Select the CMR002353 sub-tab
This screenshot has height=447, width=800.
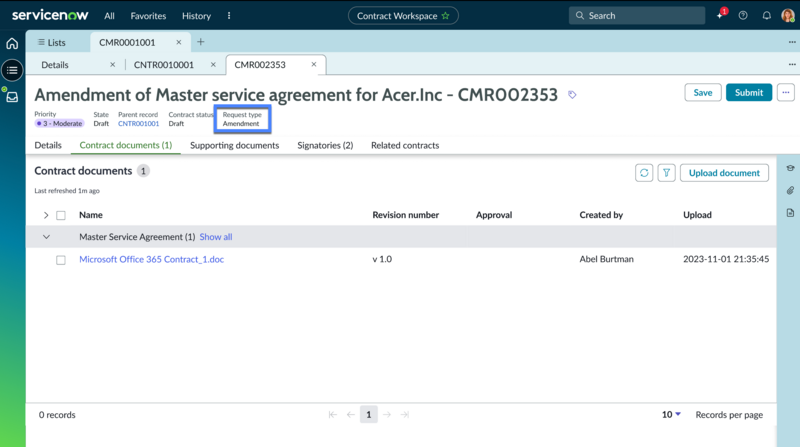click(260, 65)
